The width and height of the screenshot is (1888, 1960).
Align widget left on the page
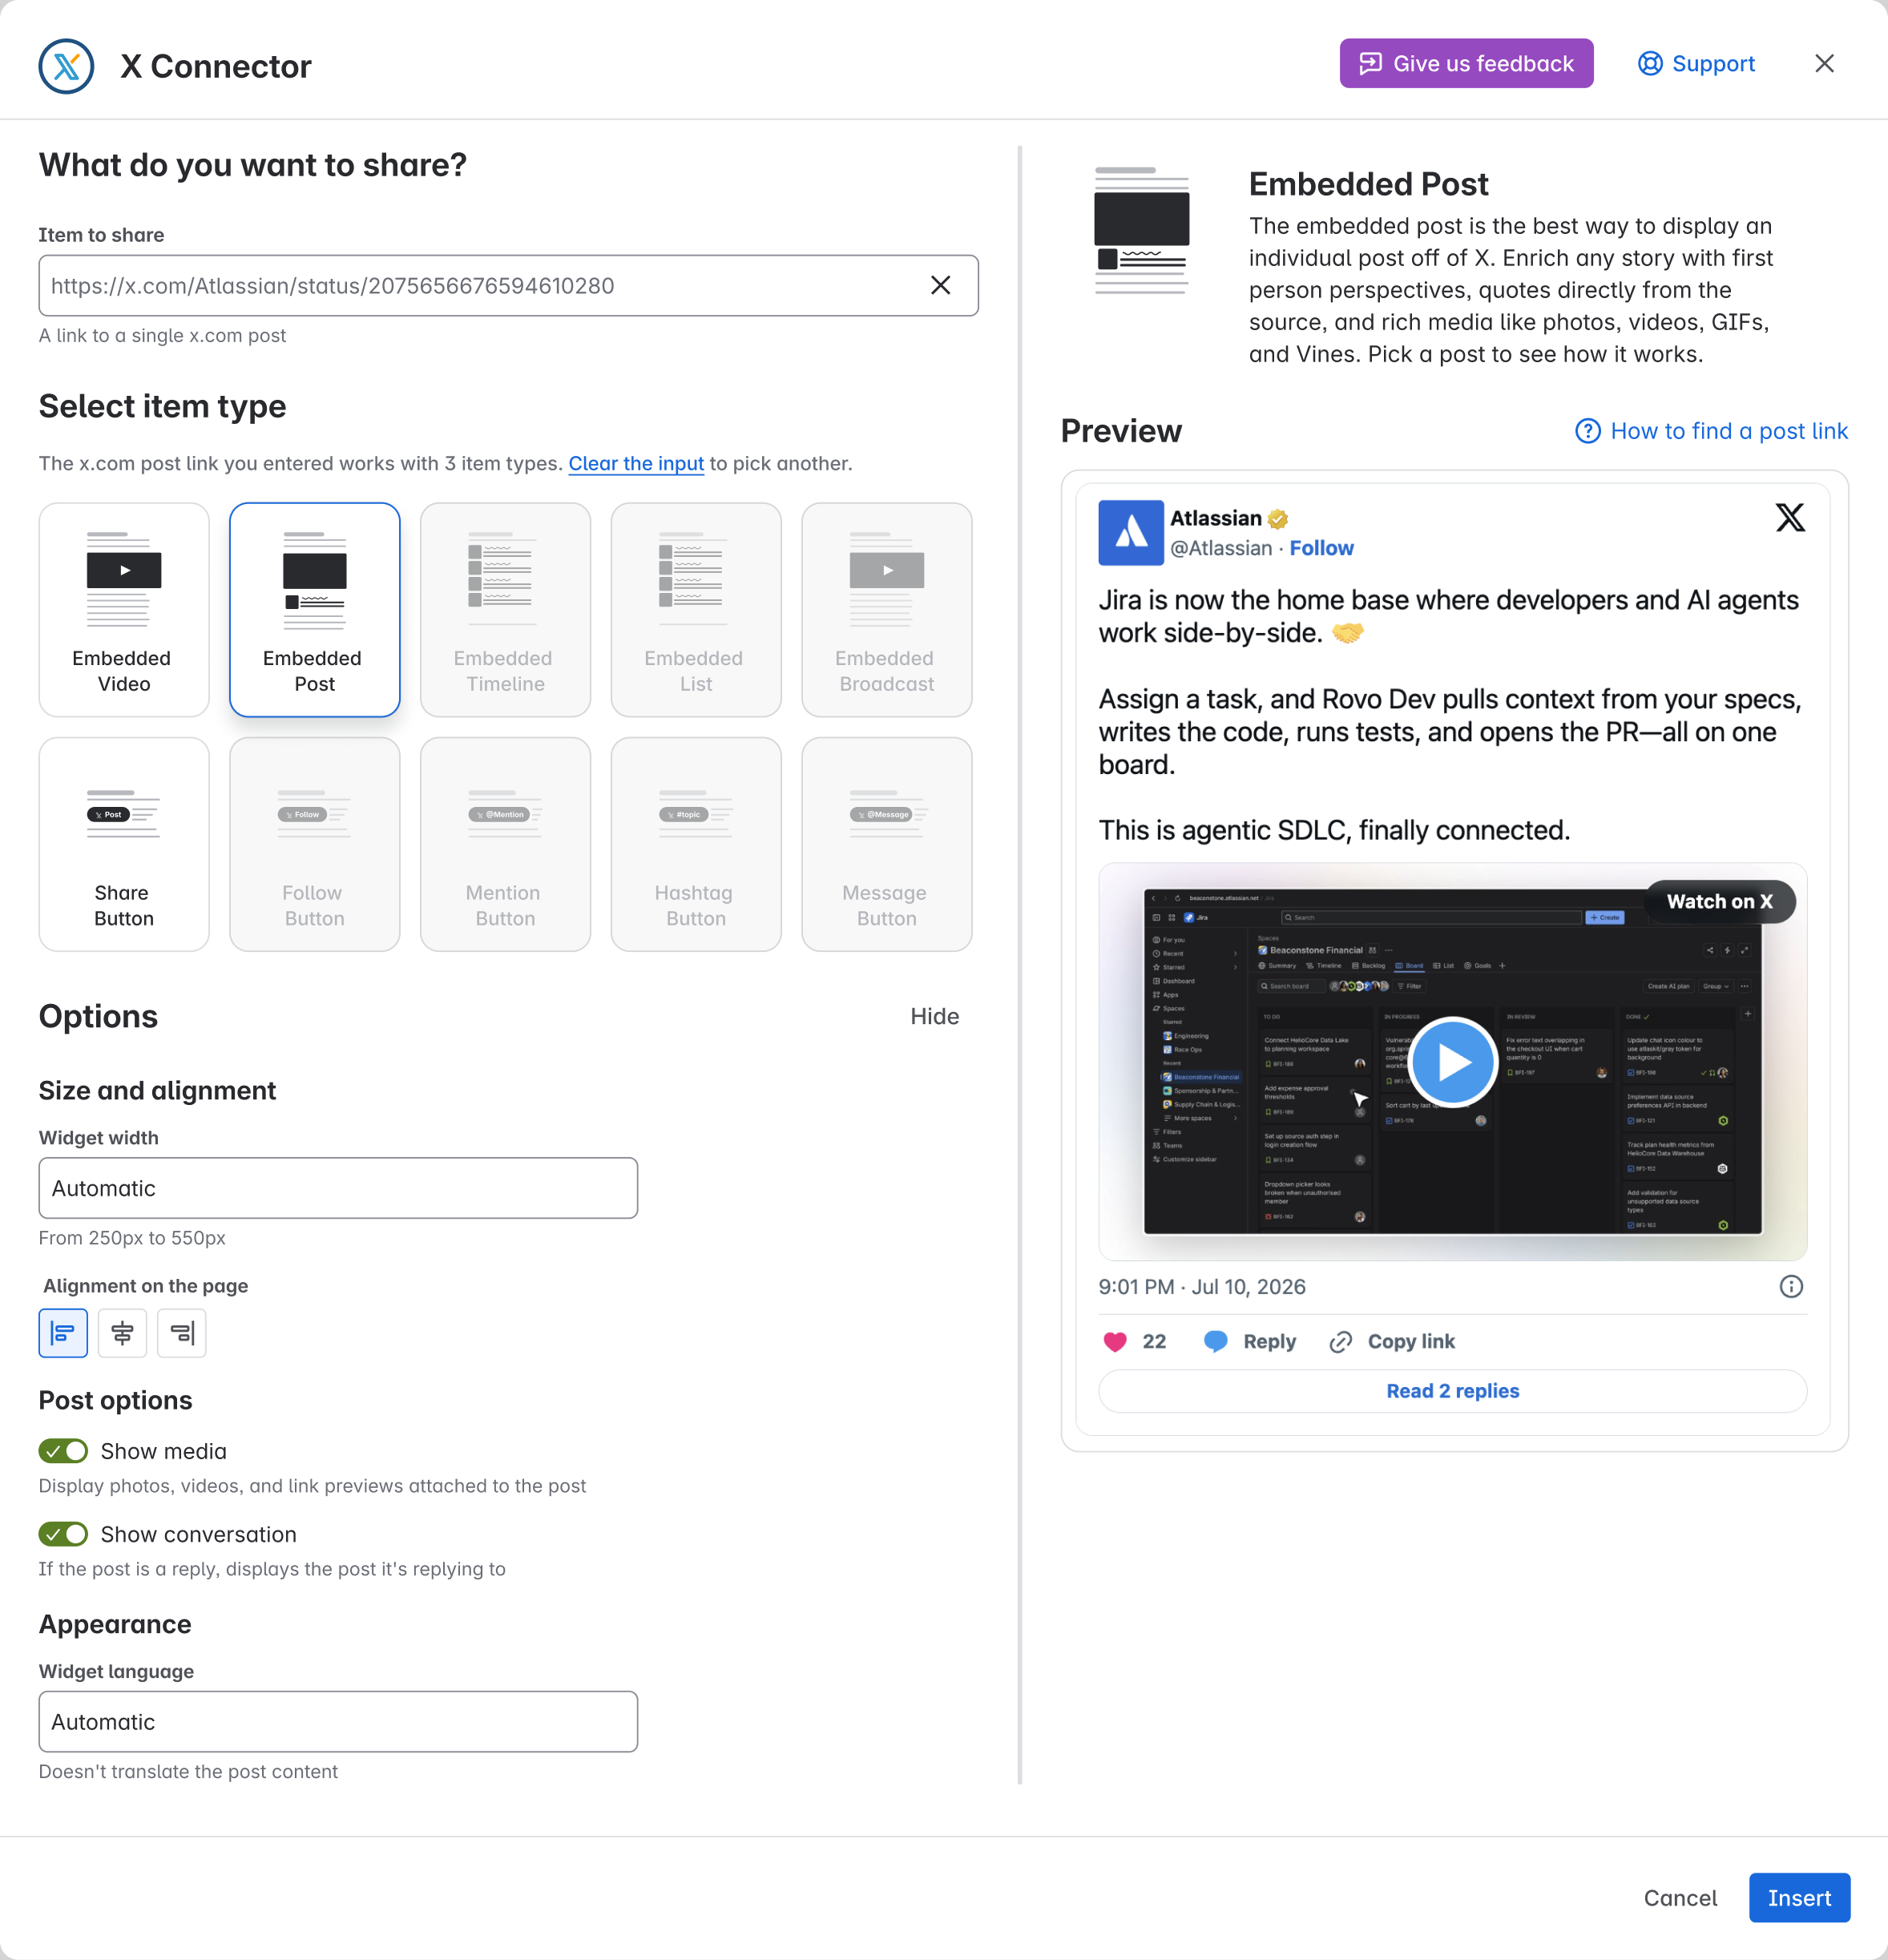pos(63,1332)
